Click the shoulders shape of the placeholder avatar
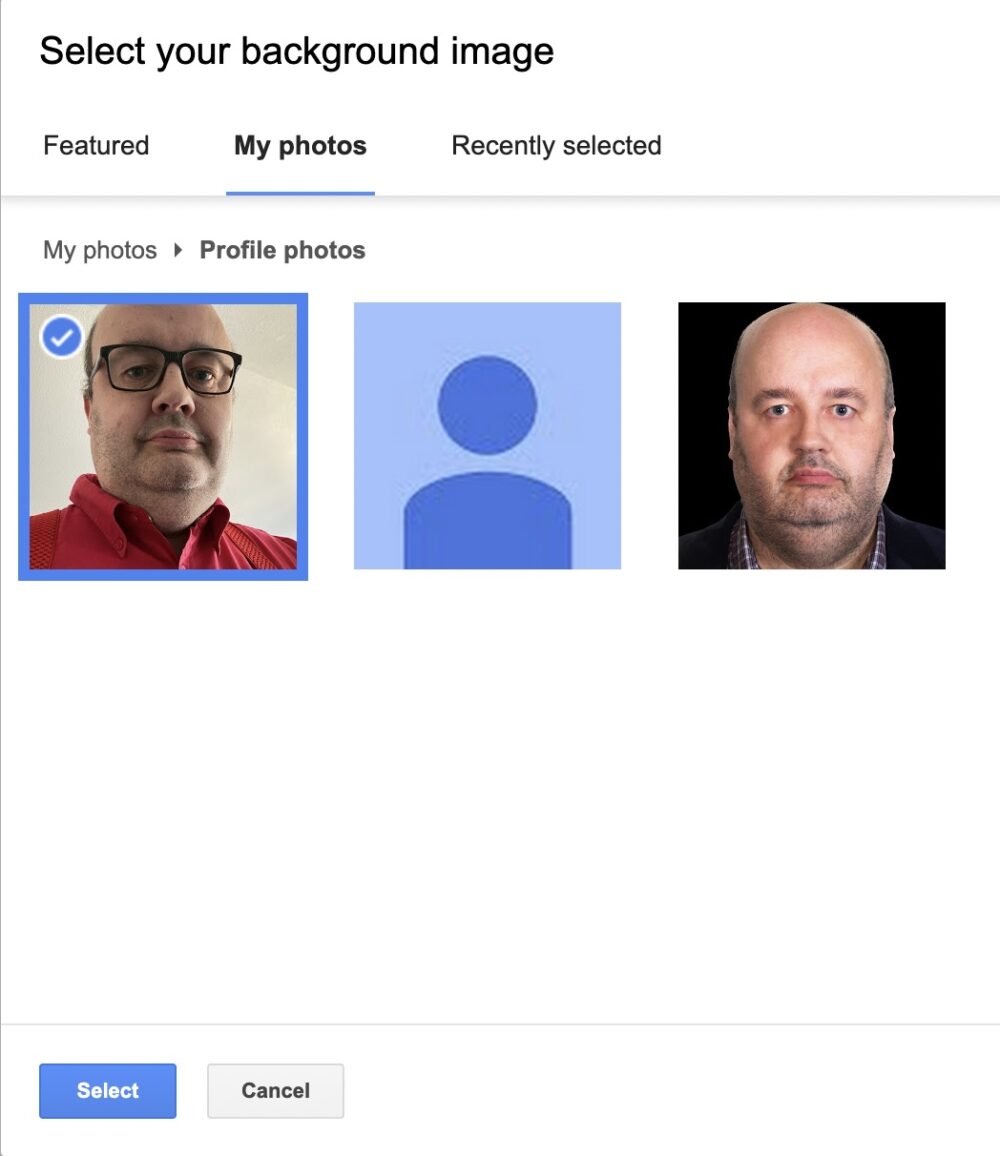The height and width of the screenshot is (1156, 1000). pyautogui.click(x=487, y=520)
